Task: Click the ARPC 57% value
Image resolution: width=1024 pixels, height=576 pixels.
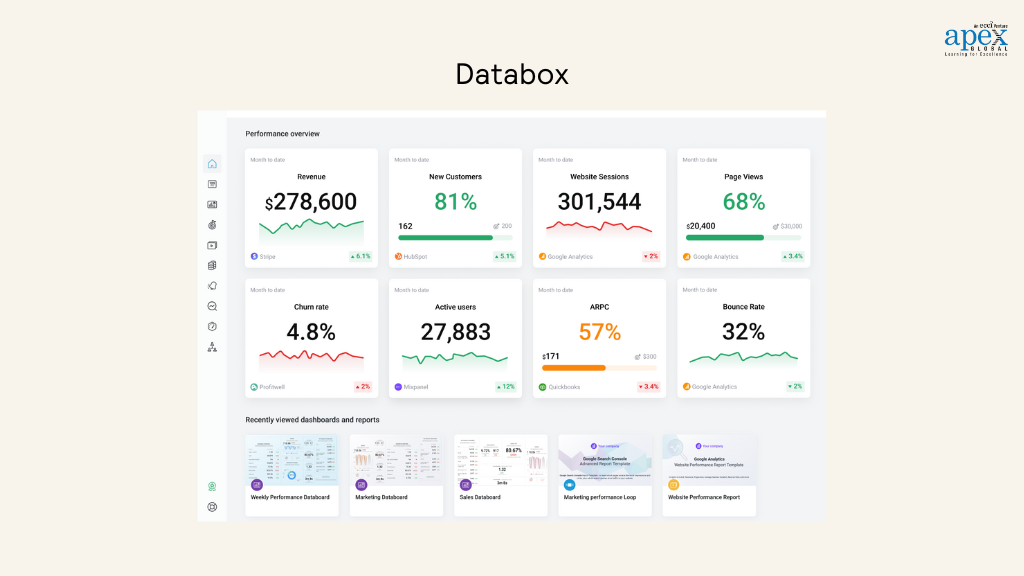Action: [600, 332]
